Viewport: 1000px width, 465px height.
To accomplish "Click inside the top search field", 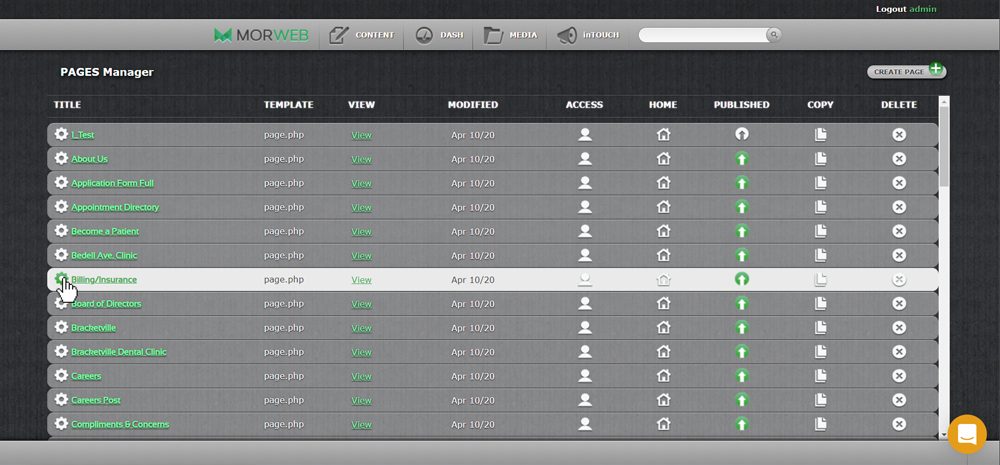I will (x=703, y=35).
